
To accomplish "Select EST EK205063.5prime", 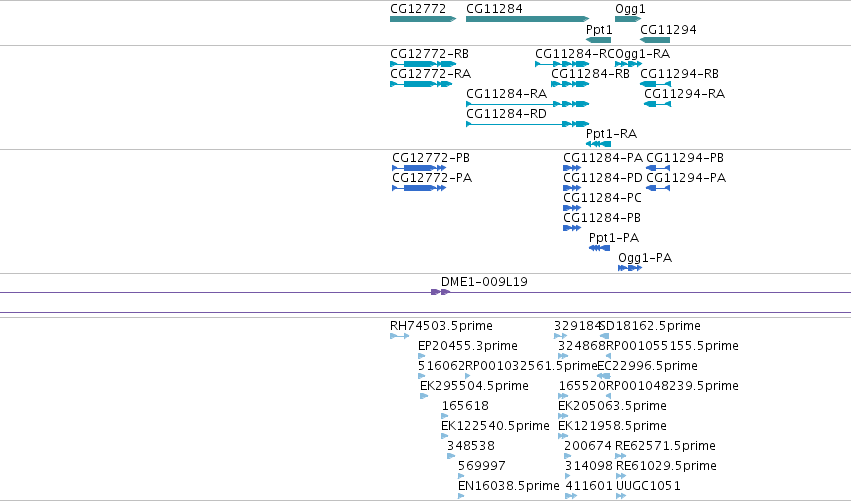I will click(563, 416).
